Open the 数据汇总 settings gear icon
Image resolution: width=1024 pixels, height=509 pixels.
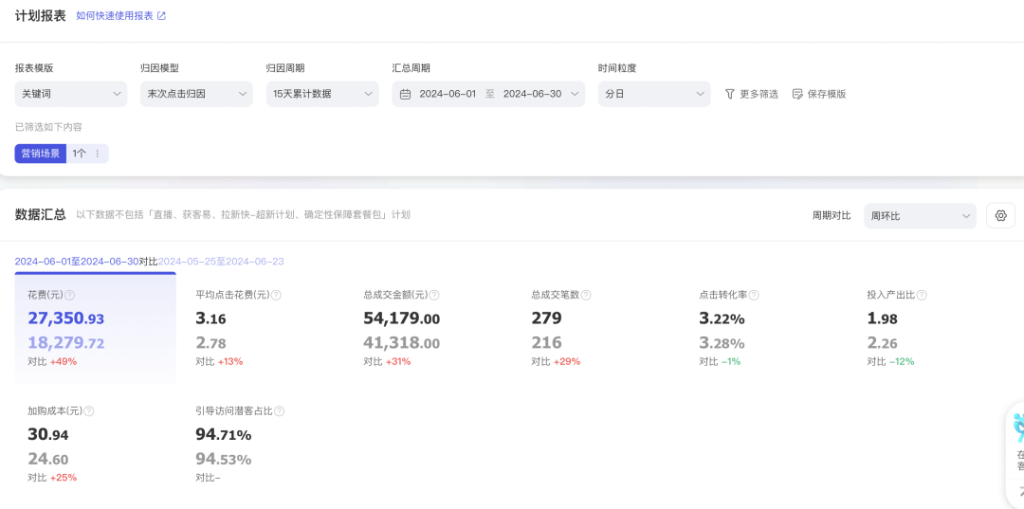pos(1000,216)
